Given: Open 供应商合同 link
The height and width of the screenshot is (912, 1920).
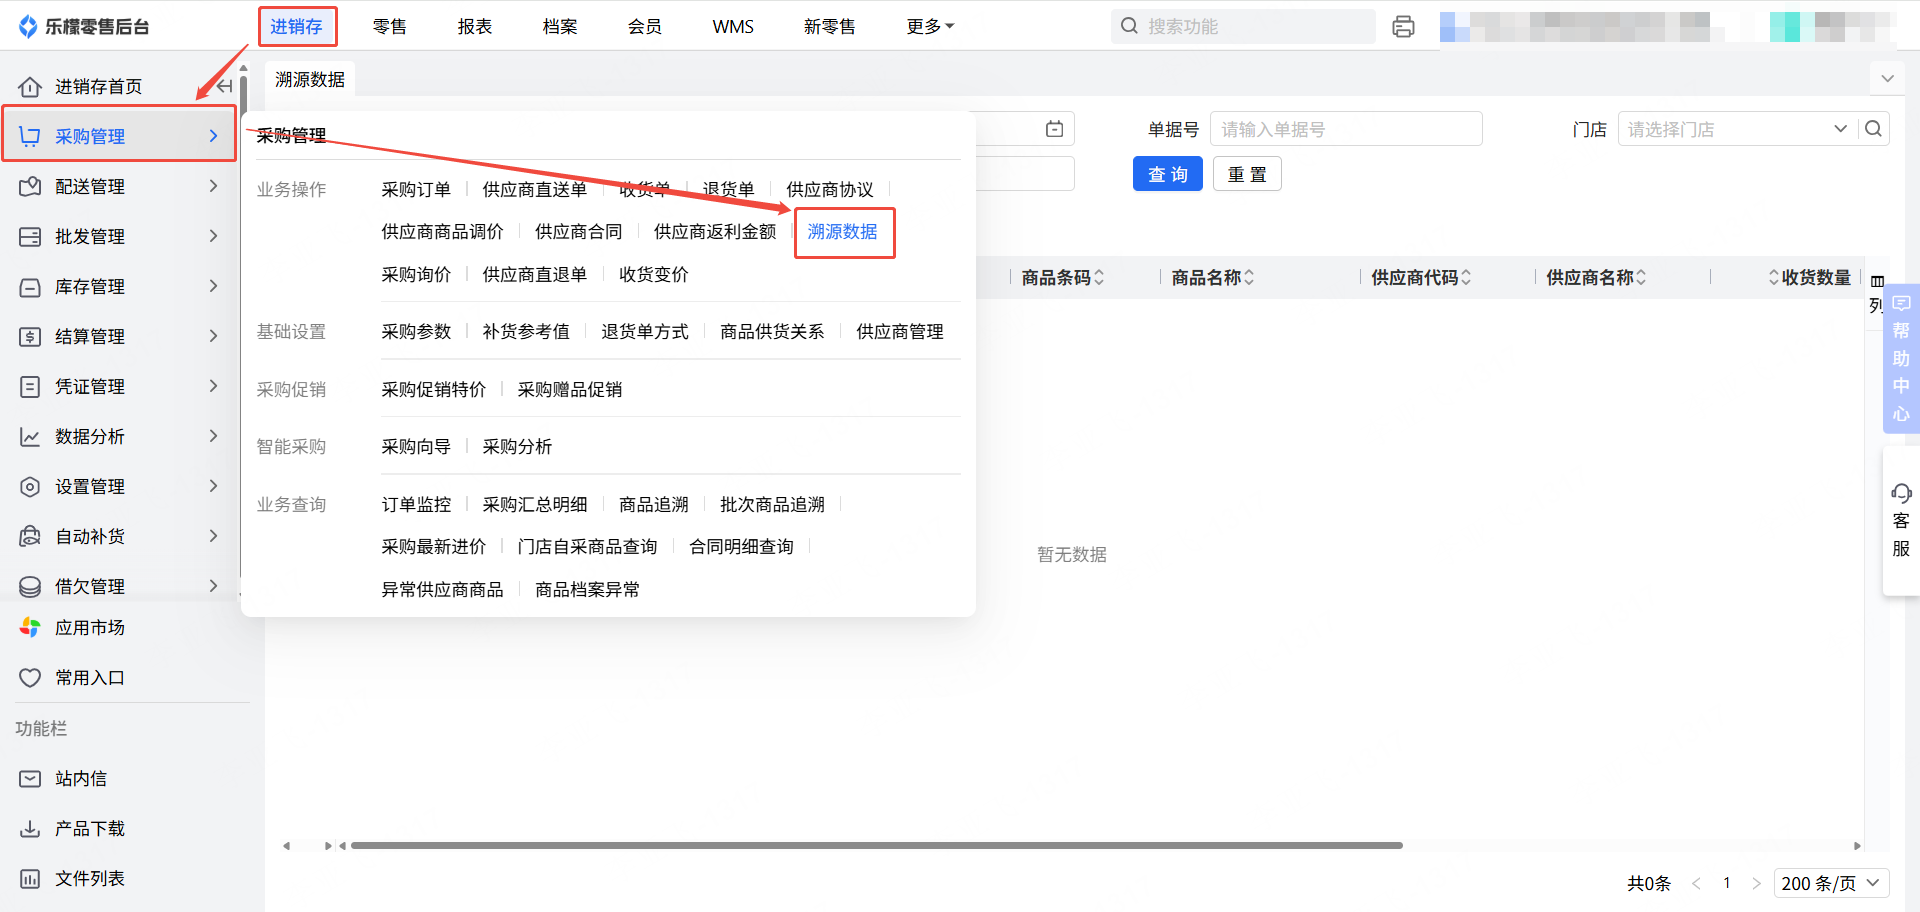Looking at the screenshot, I should (x=579, y=232).
